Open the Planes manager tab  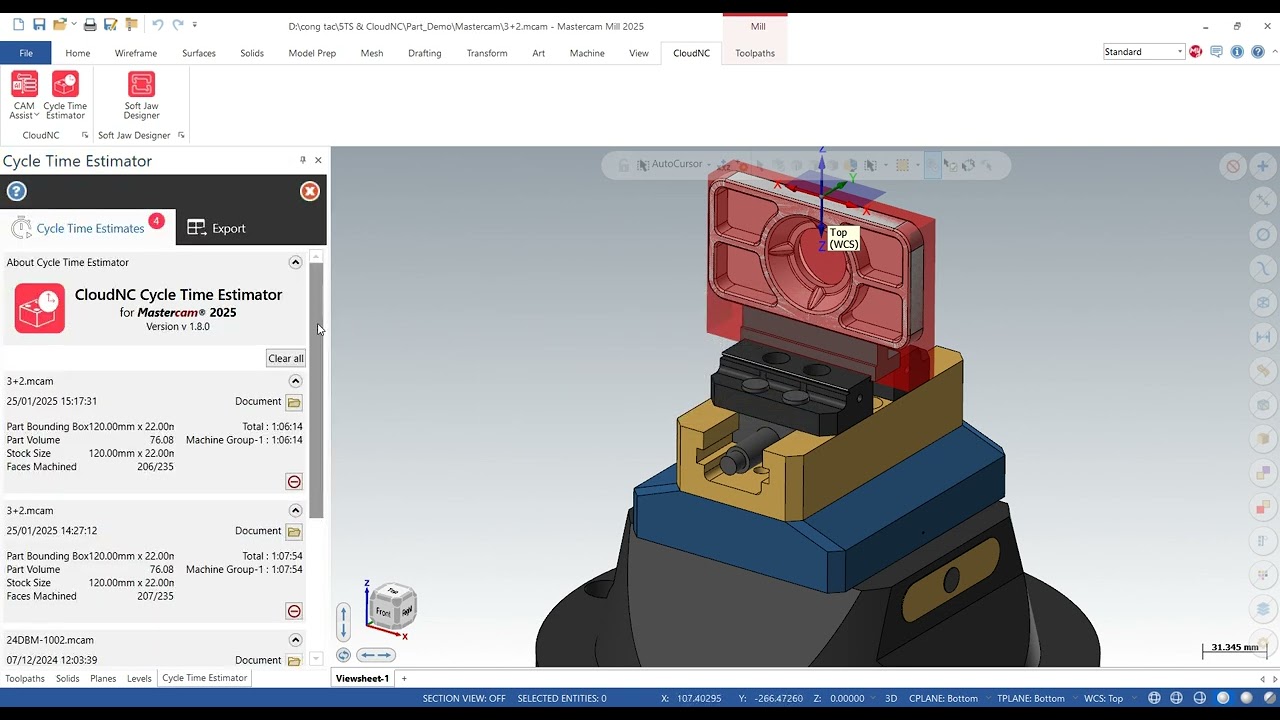(103, 678)
